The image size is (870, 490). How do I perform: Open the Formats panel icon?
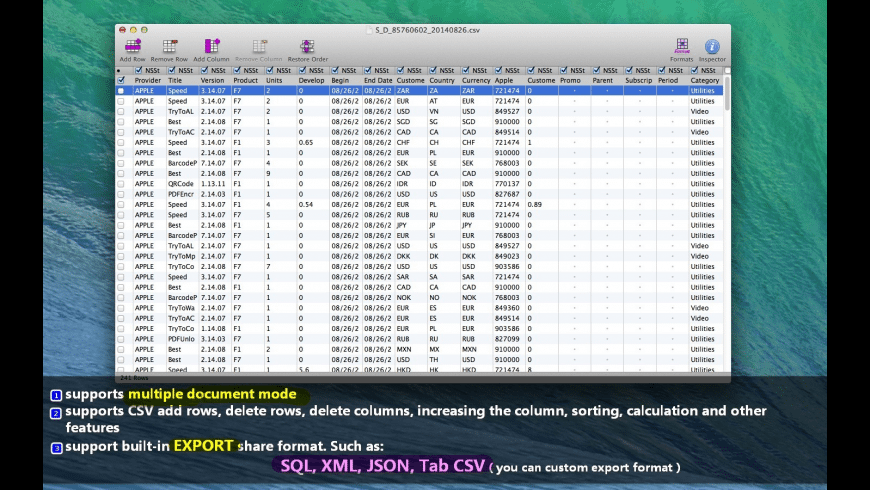(x=681, y=47)
